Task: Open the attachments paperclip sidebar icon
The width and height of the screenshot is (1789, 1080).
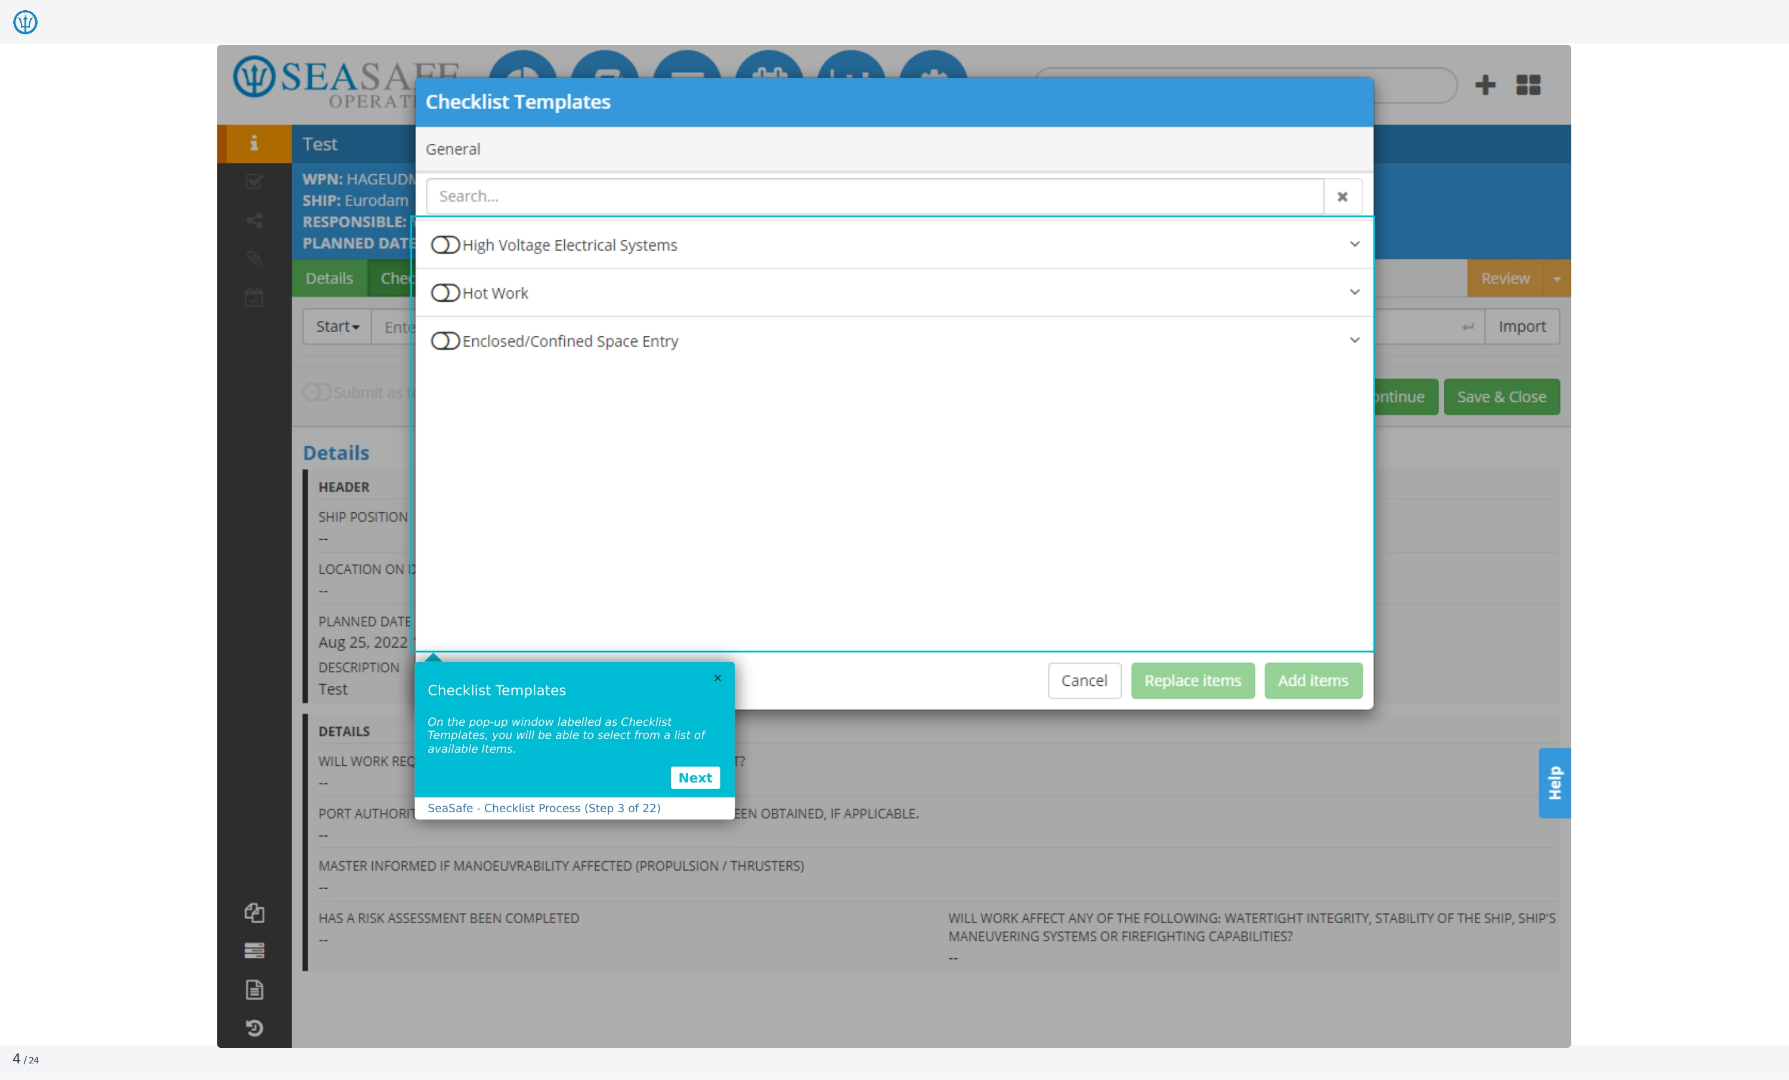Action: (x=254, y=259)
